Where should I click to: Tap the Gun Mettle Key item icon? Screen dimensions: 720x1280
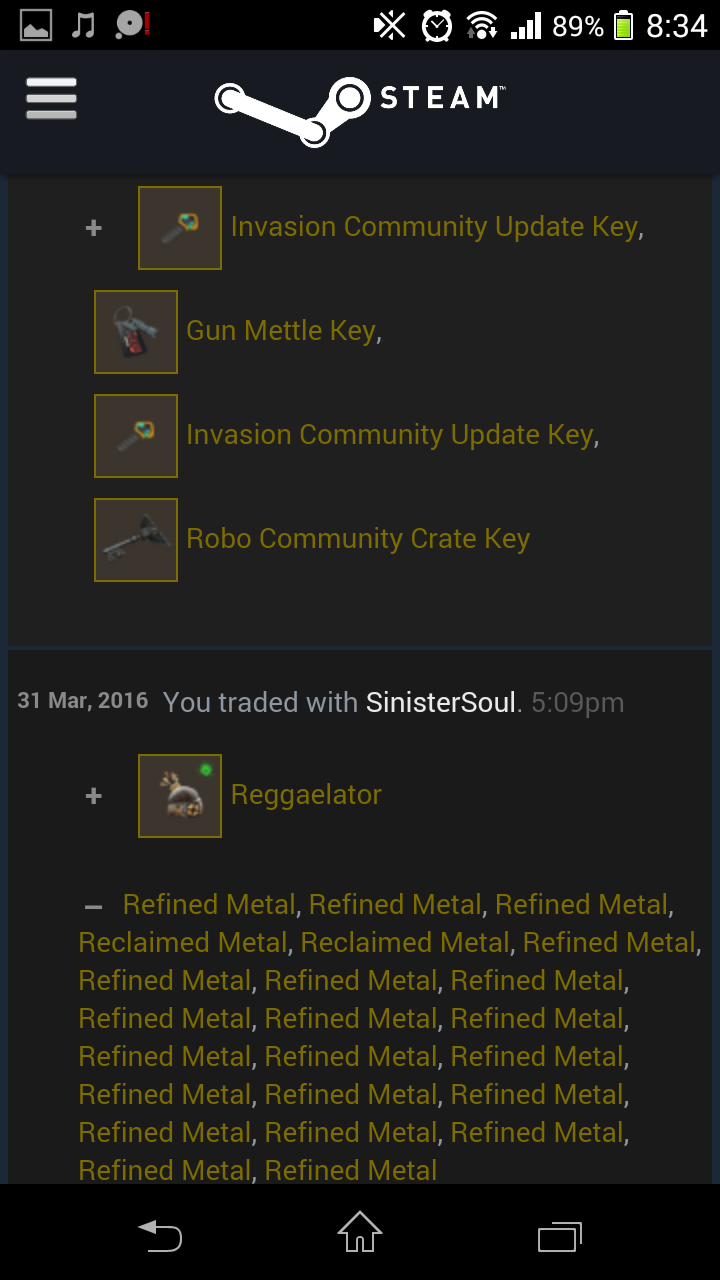click(x=136, y=332)
